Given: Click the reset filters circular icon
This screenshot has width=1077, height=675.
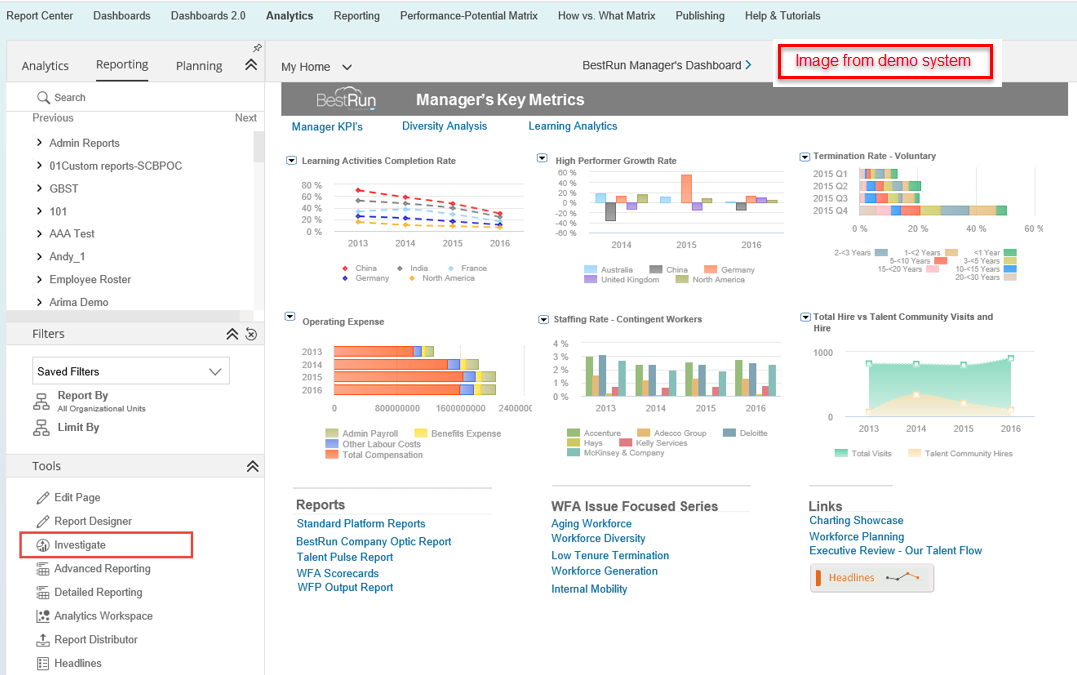Looking at the screenshot, I should point(251,334).
